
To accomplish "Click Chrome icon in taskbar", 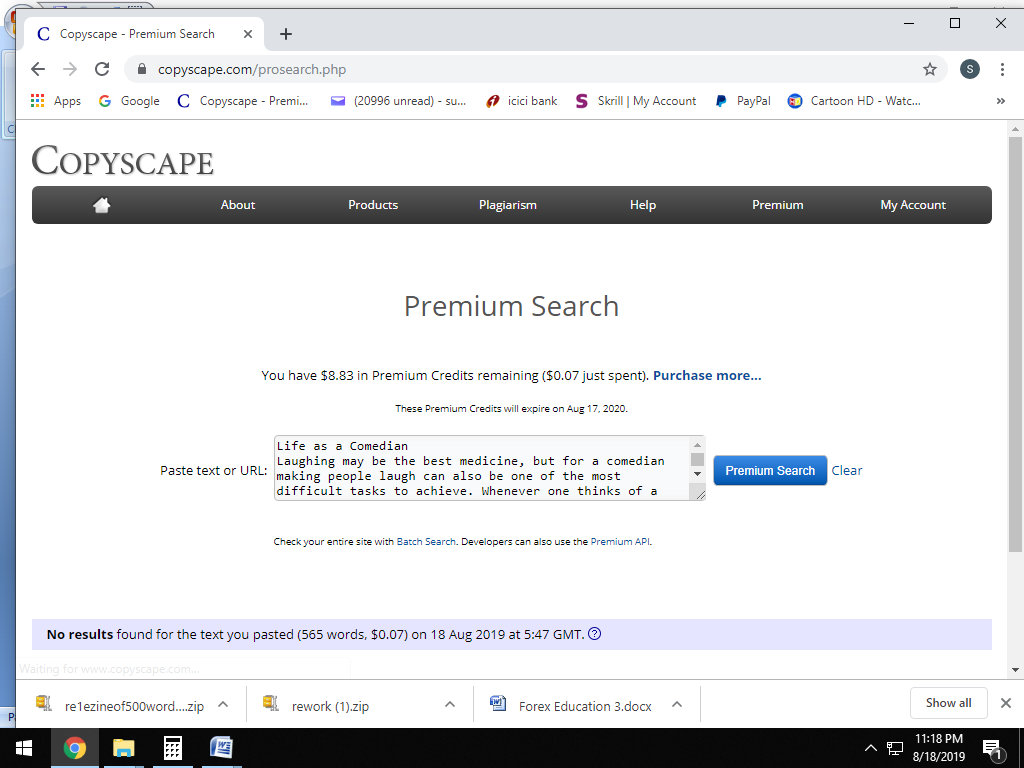I will coord(74,748).
